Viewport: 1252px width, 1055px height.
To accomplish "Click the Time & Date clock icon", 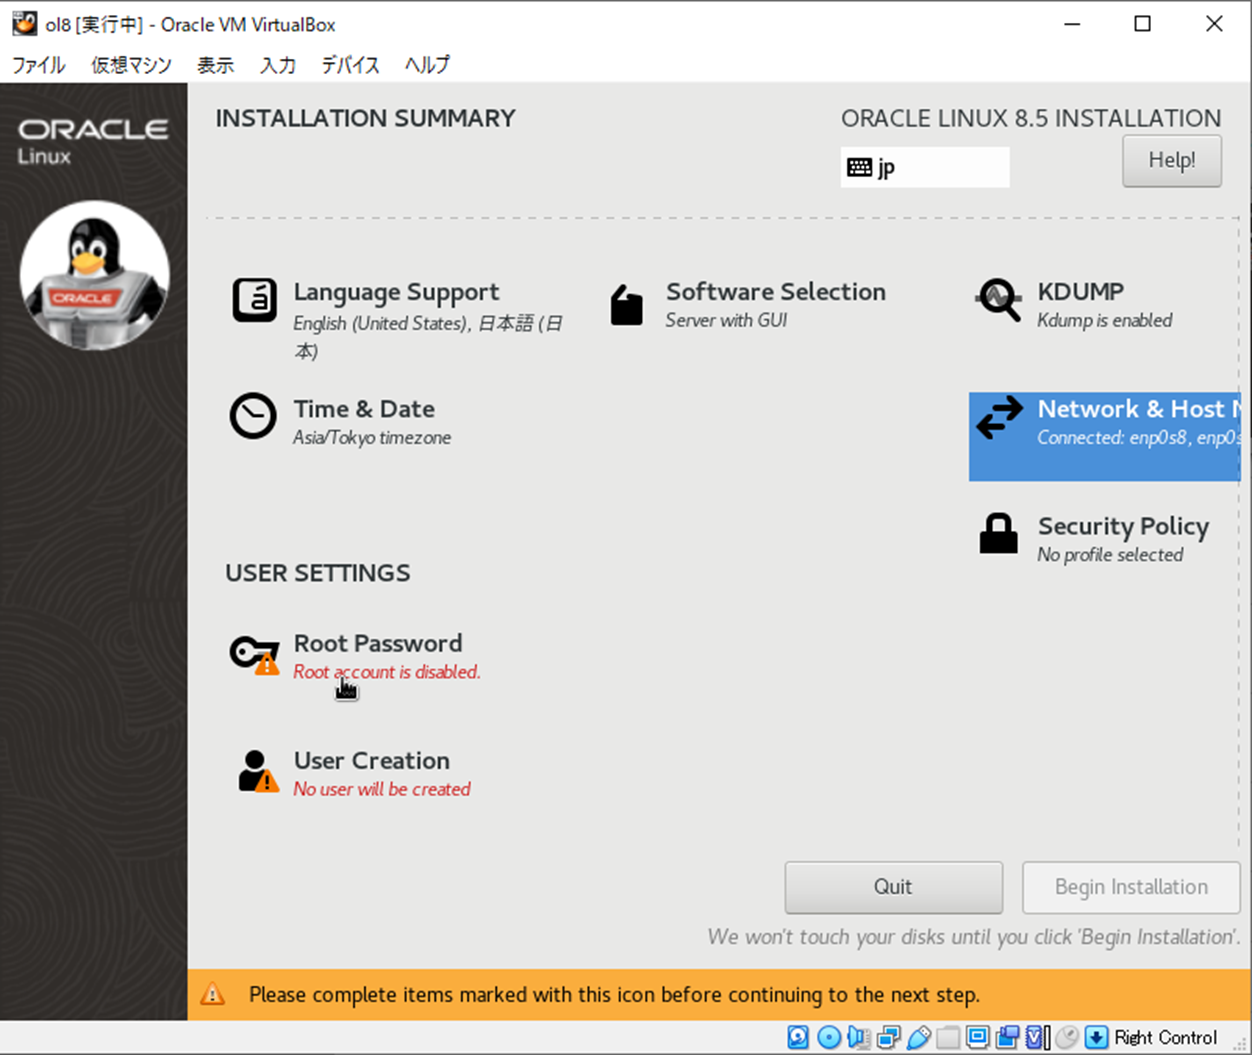I will pyautogui.click(x=253, y=416).
